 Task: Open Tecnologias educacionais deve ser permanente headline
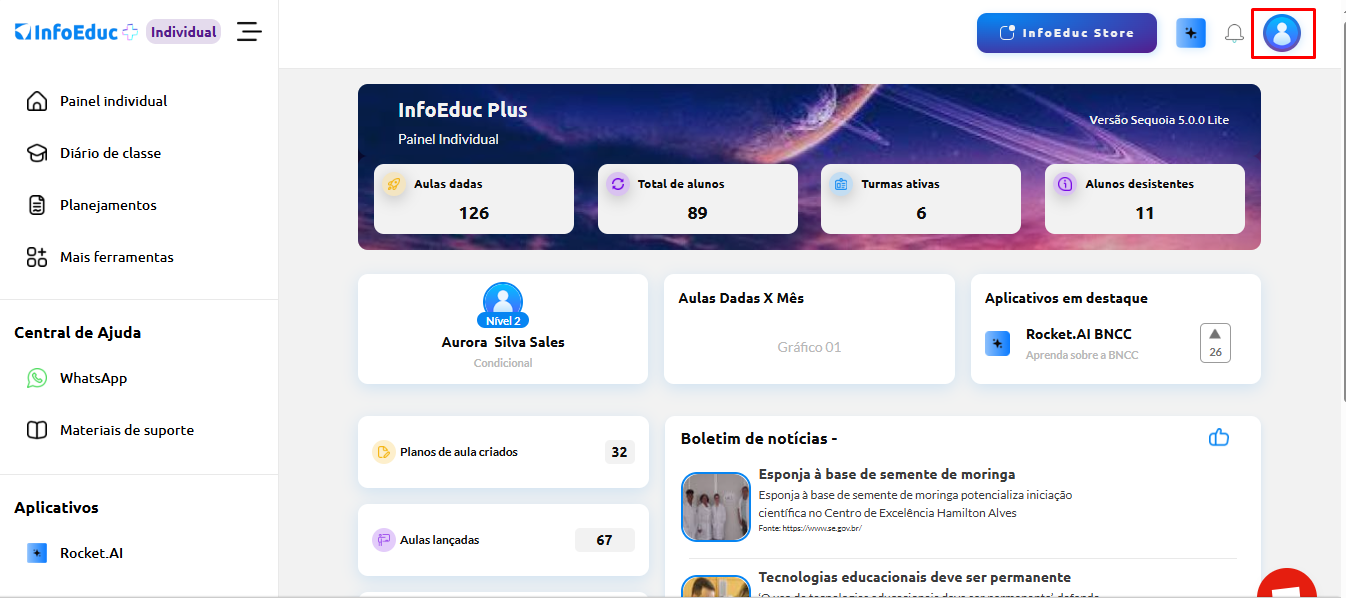915,577
